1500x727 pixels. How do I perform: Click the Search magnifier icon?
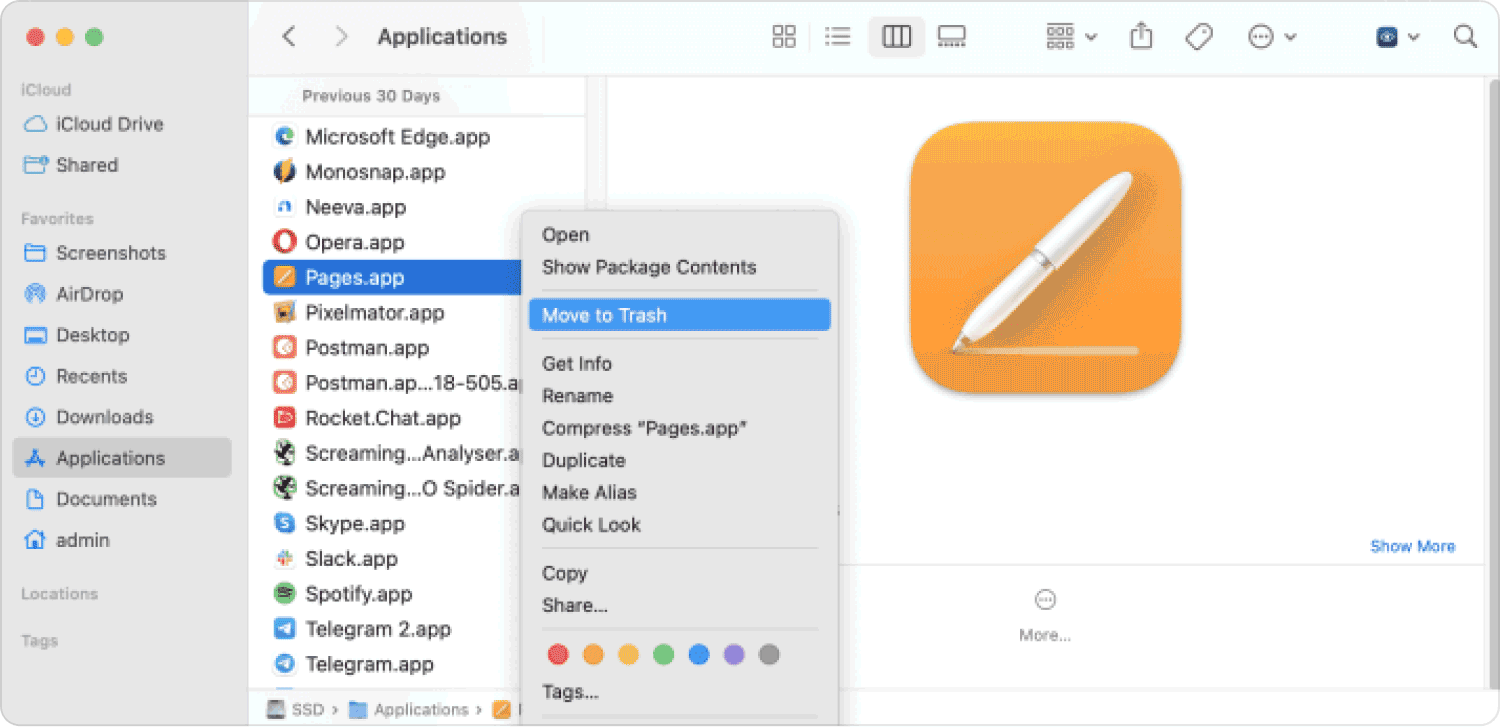pos(1465,37)
